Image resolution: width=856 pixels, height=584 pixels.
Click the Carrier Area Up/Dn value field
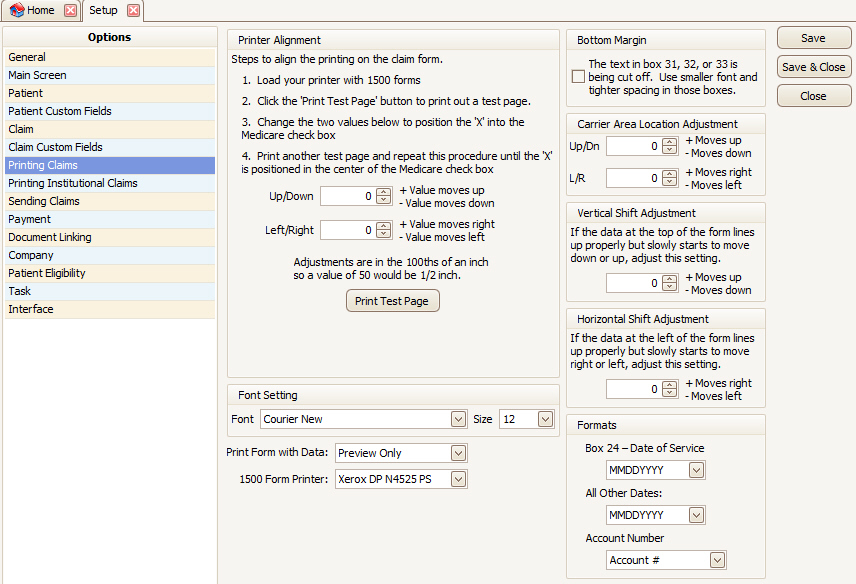pyautogui.click(x=634, y=146)
